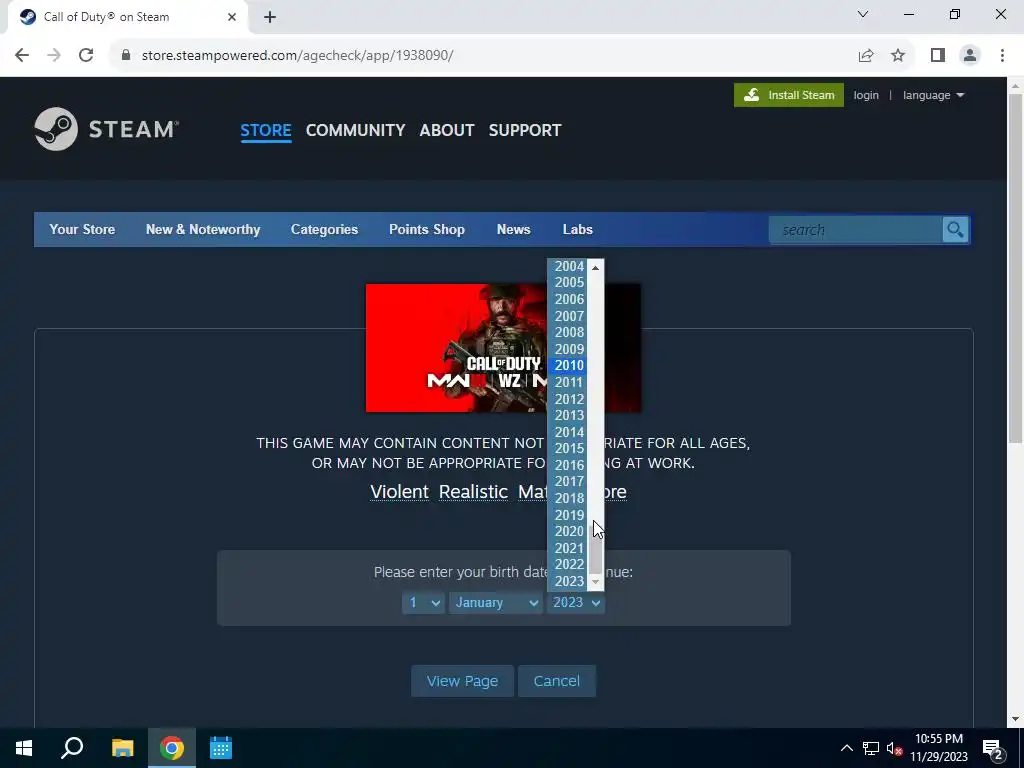Click the birth year 2023 dropdown

tap(575, 602)
